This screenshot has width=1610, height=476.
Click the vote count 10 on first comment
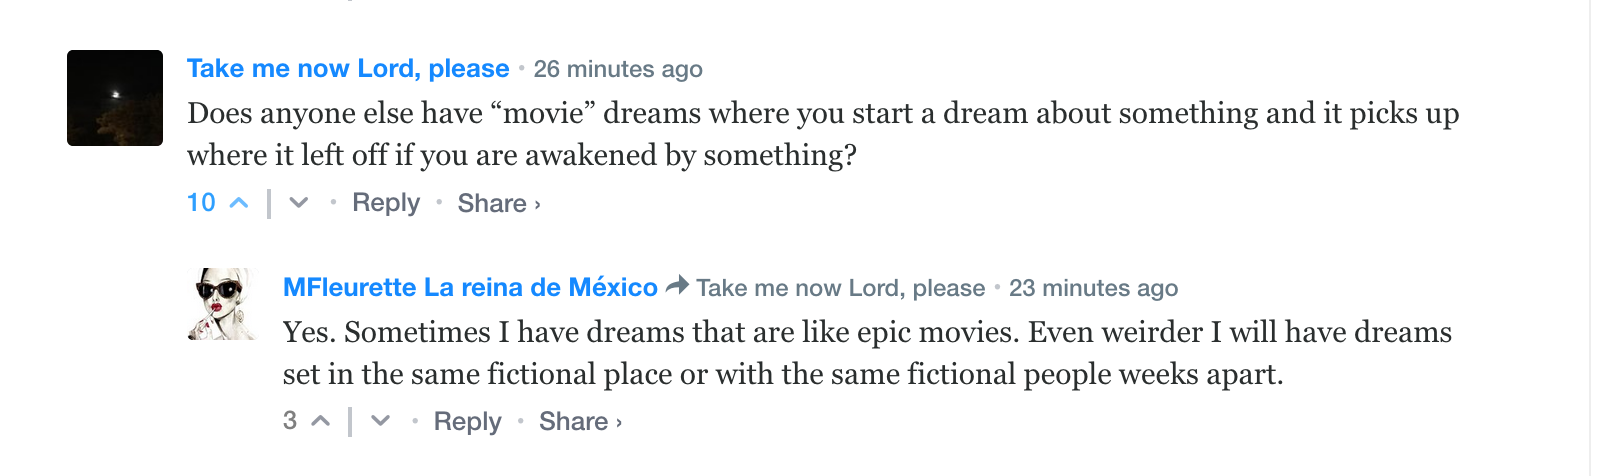click(201, 203)
